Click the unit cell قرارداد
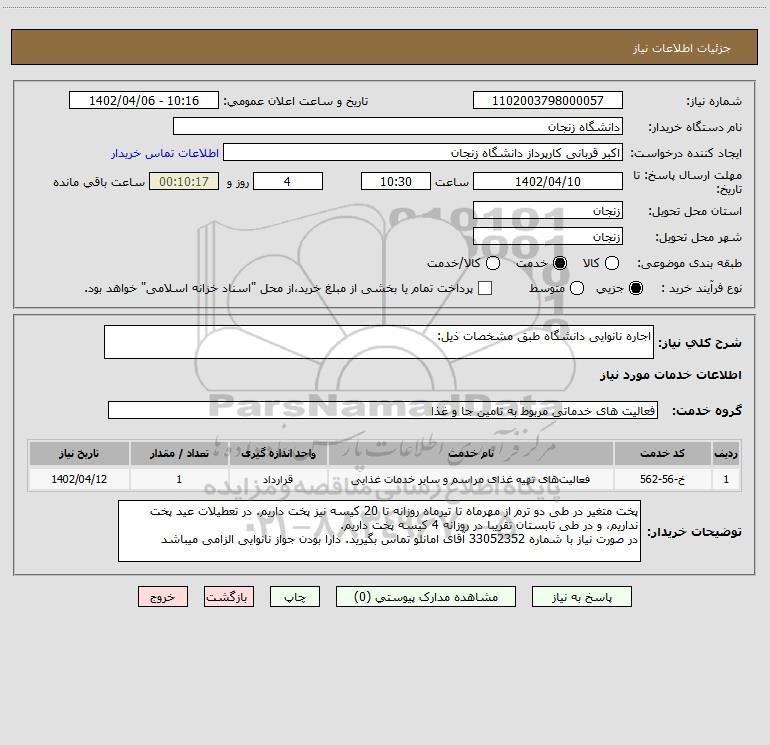 [x=278, y=479]
